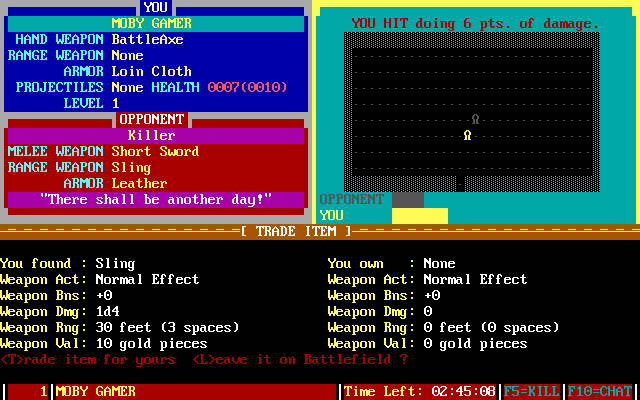The image size is (640, 400).
Task: Open chat using the F10=CHAT option
Action: [x=601, y=391]
